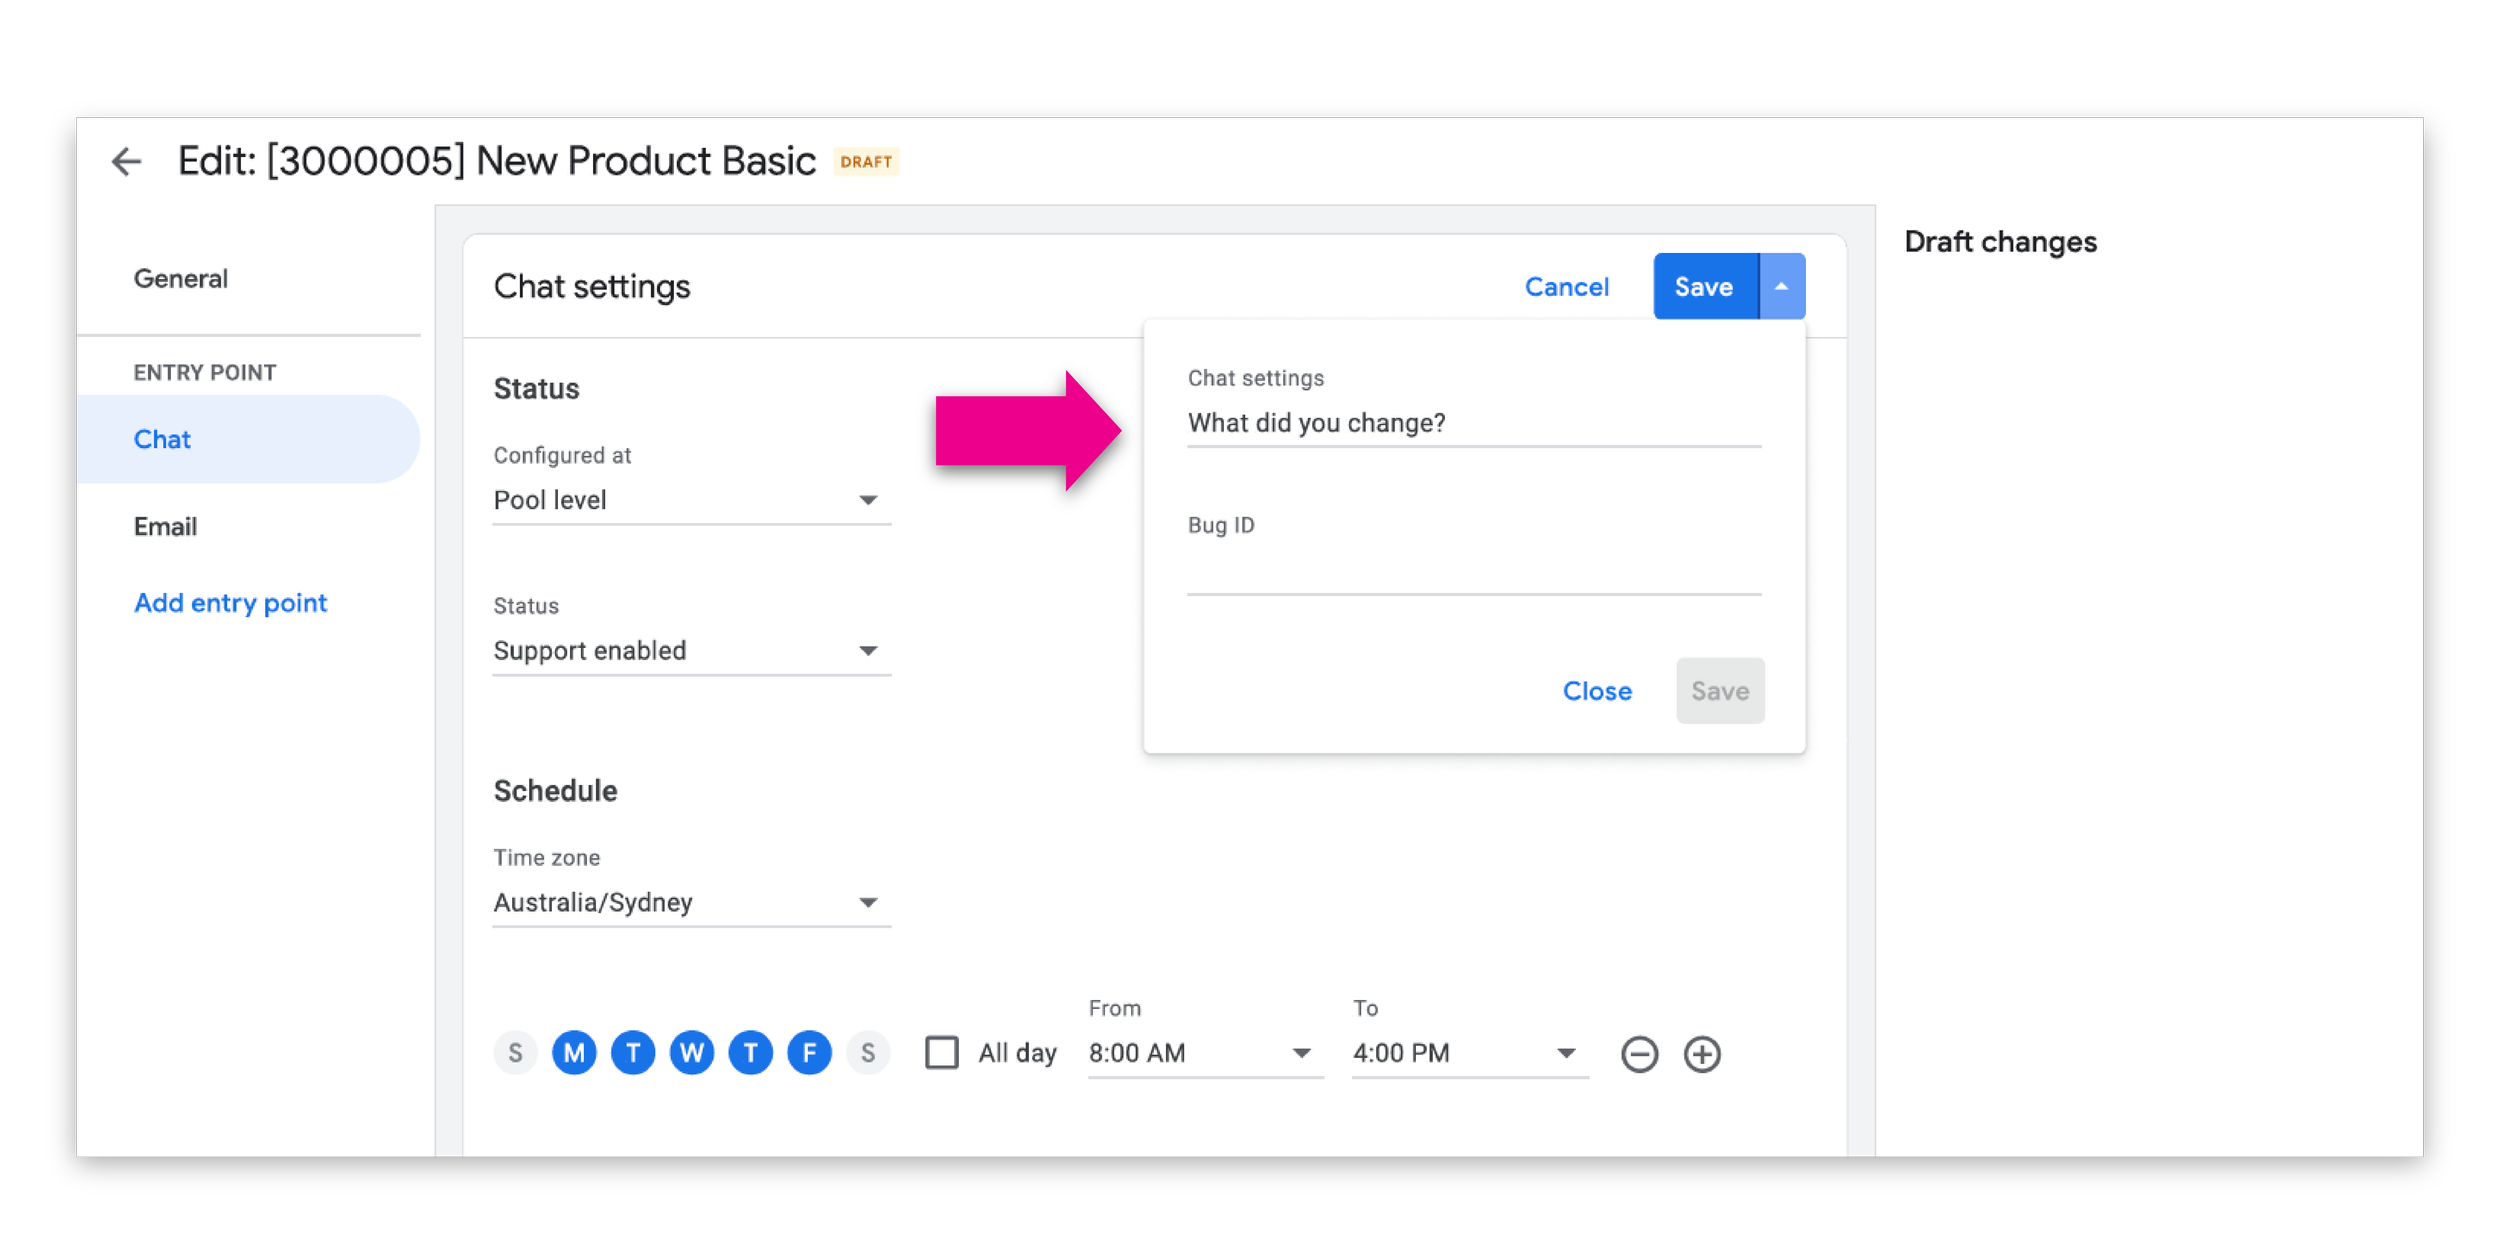Toggle Monday in the schedule
Image resolution: width=2500 pixels, height=1244 pixels.
574,1053
